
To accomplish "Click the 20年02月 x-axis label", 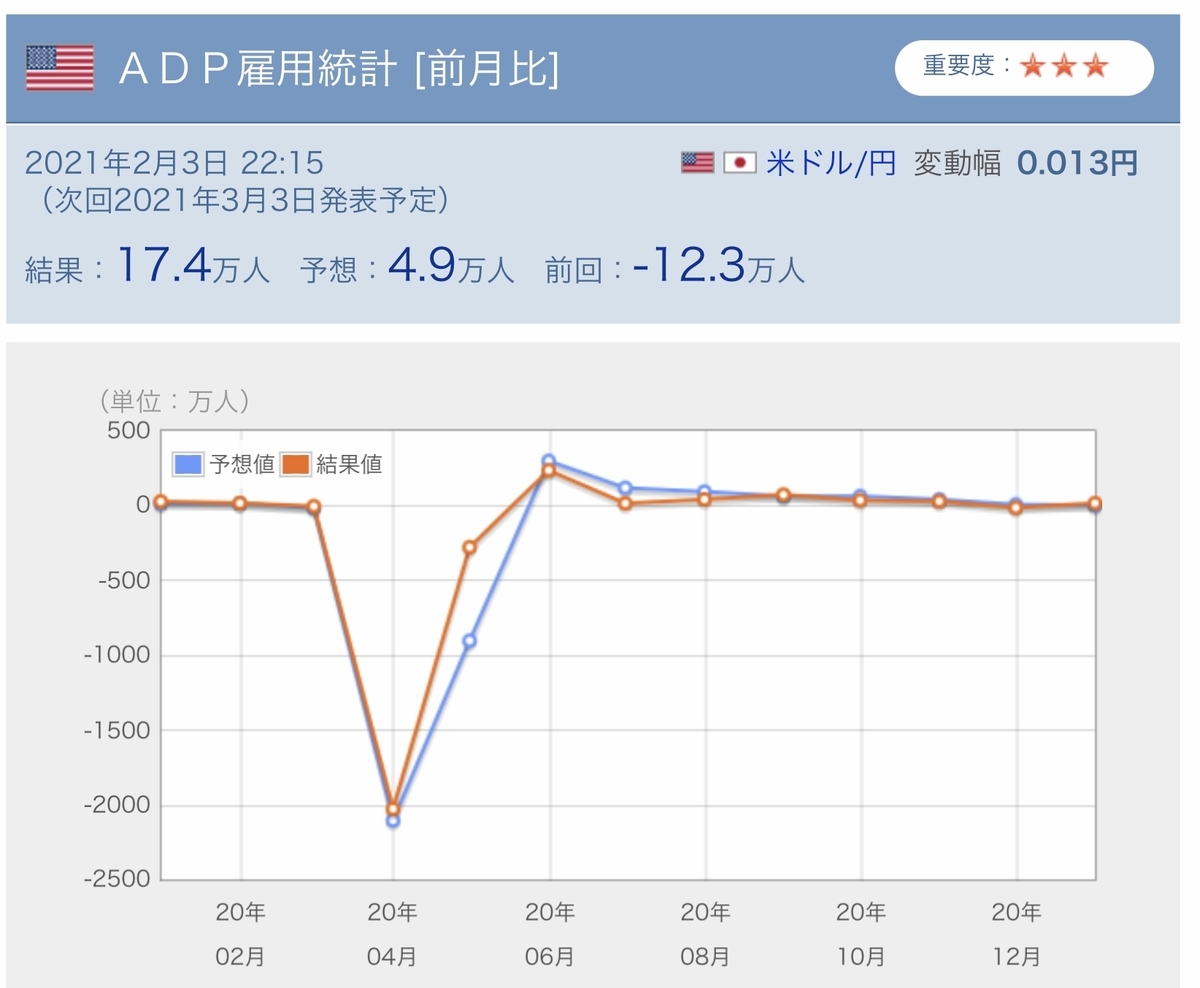I will pos(241,934).
